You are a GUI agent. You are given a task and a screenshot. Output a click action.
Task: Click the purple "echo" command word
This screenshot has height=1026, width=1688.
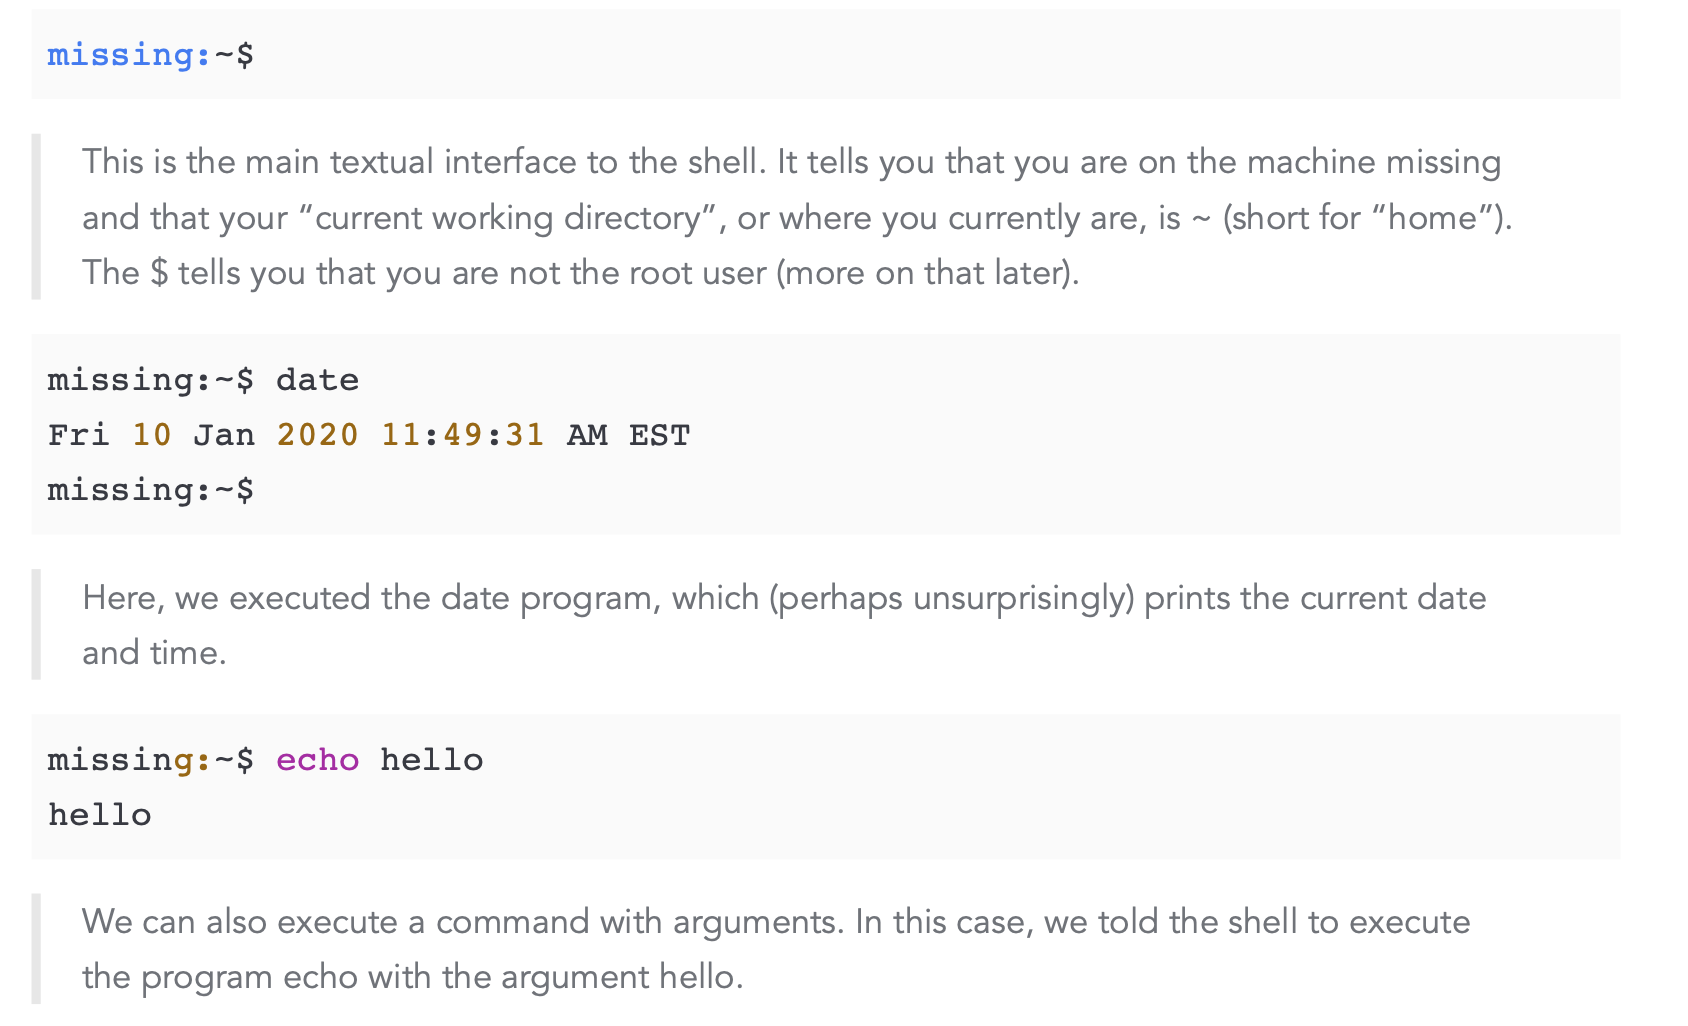(317, 760)
